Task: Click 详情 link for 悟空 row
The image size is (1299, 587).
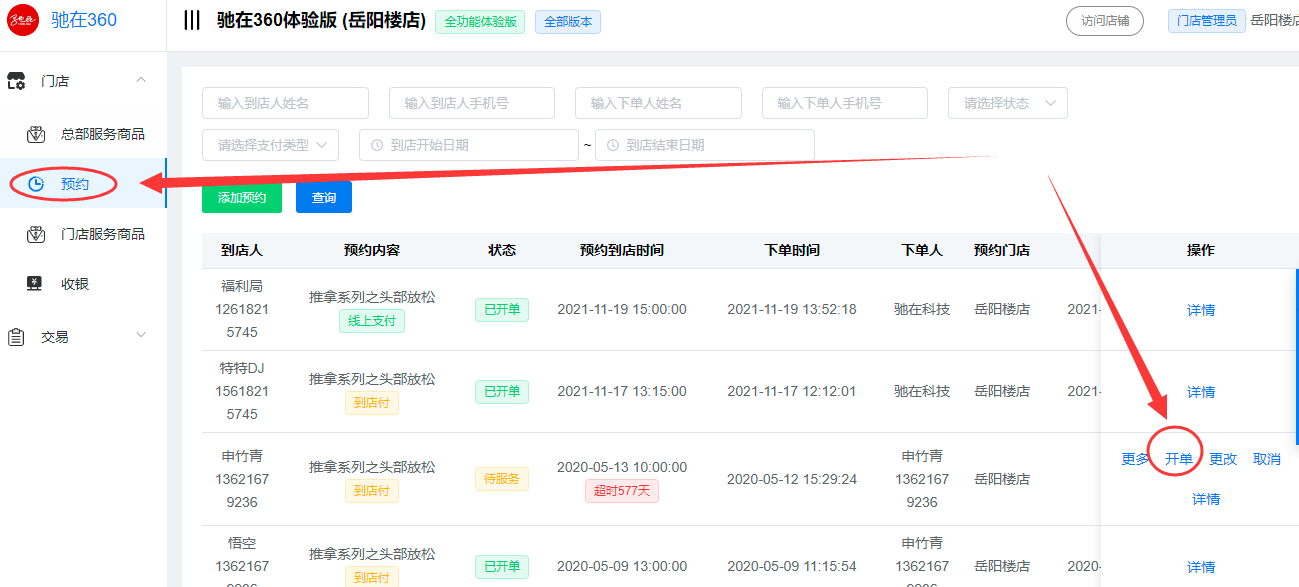Action: 1201,567
